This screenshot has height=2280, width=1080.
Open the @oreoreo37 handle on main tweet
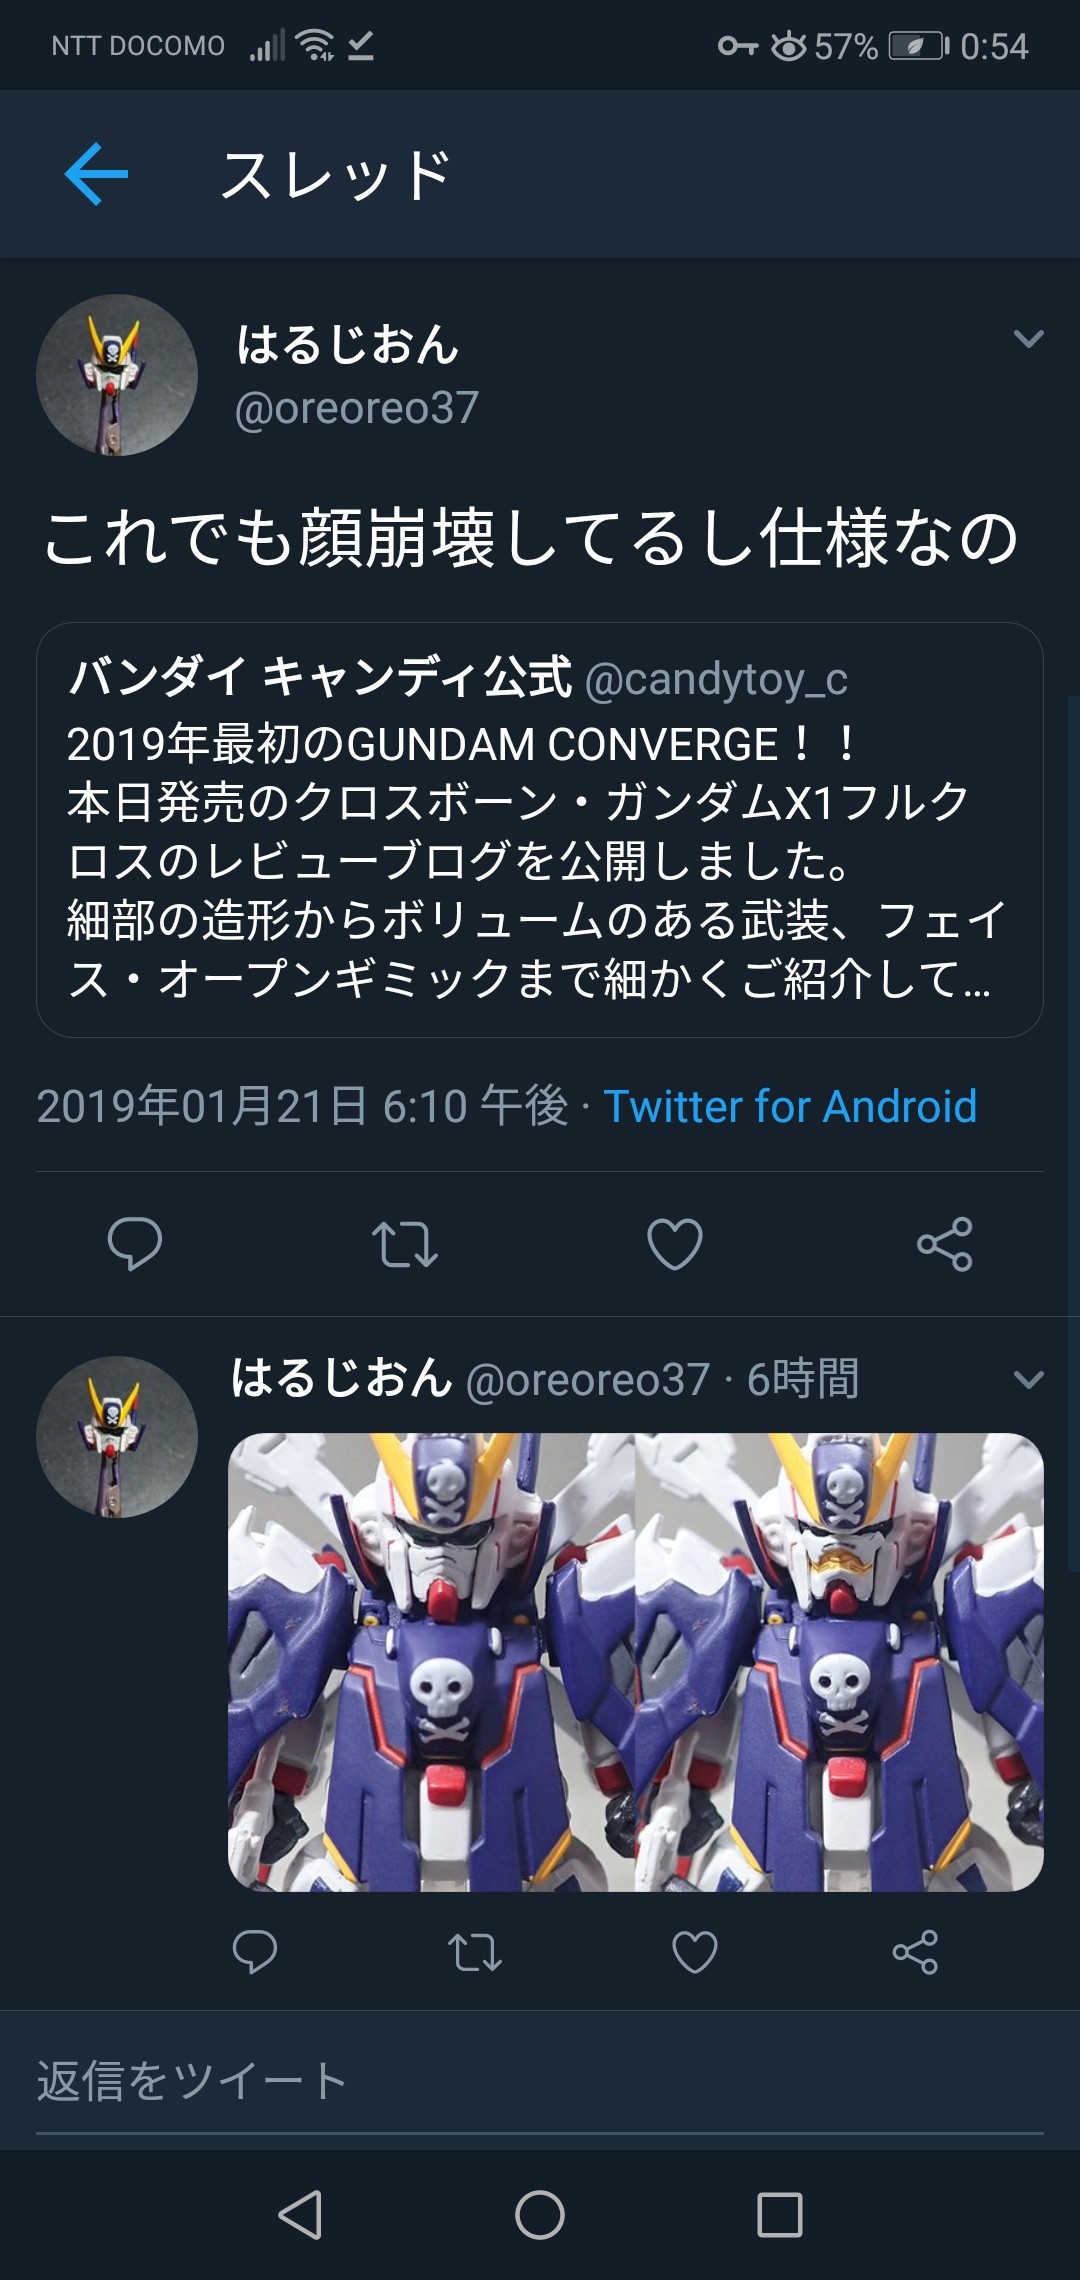[357, 408]
